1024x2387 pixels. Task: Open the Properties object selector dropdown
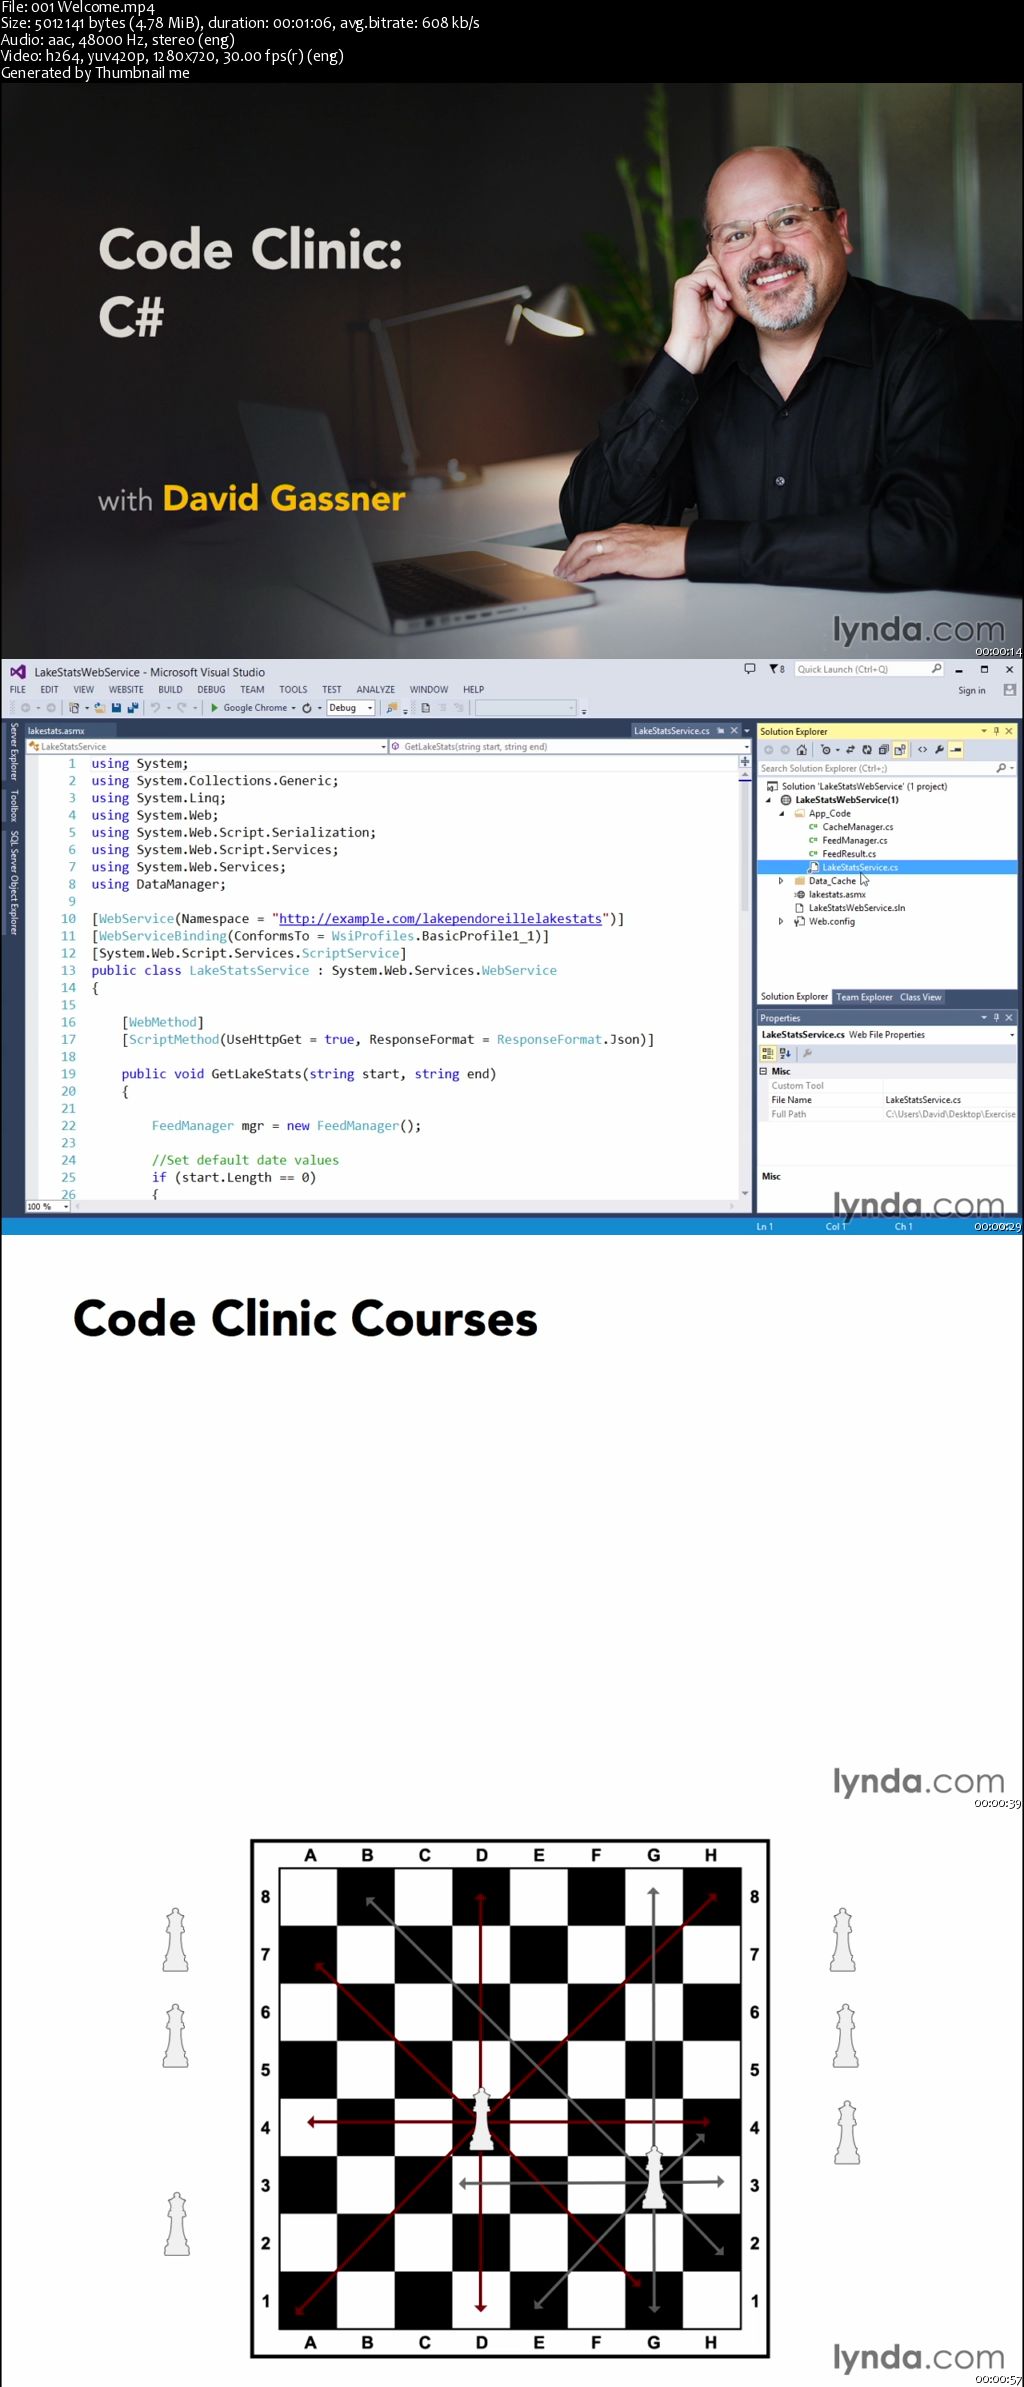1011,1035
